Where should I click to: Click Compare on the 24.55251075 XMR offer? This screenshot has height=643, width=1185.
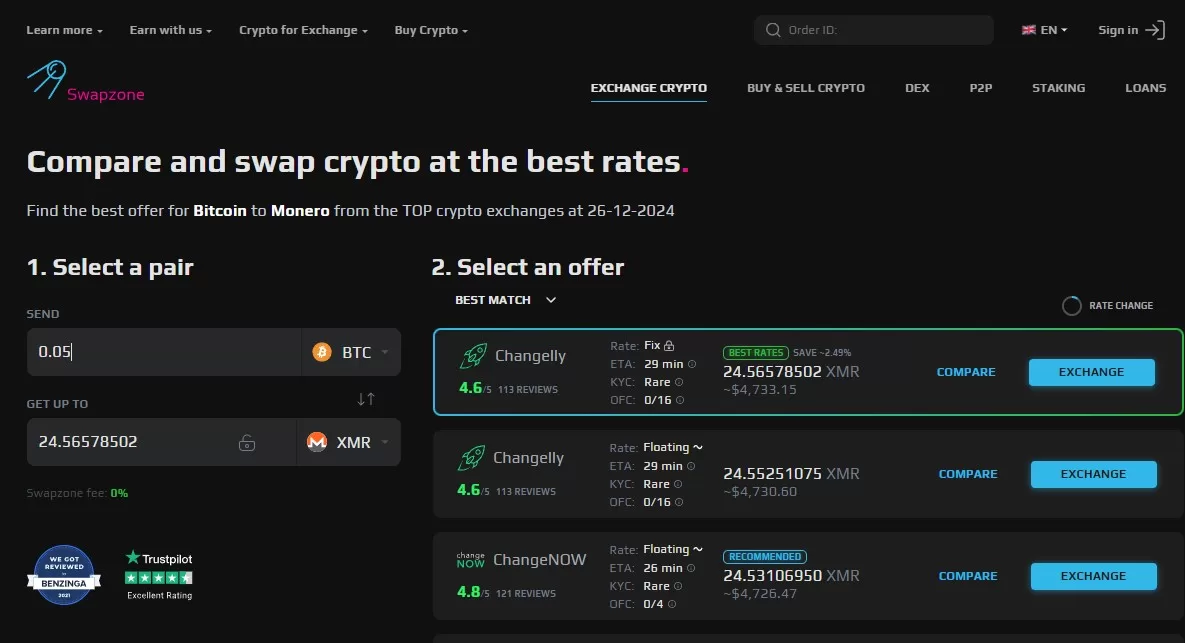(x=968, y=474)
